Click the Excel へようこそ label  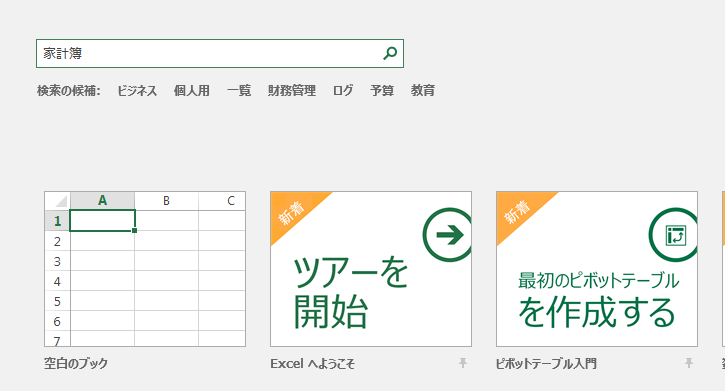(x=313, y=364)
